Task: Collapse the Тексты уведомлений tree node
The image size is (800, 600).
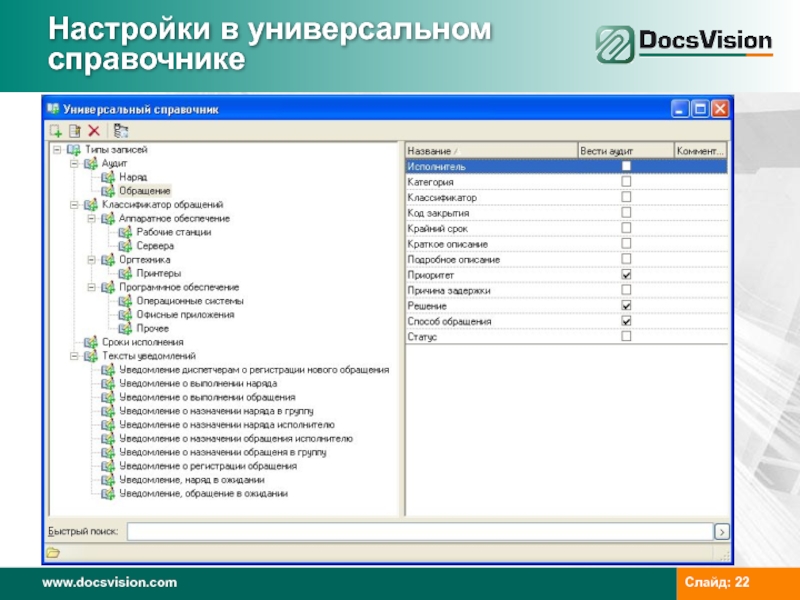Action: pyautogui.click(x=75, y=356)
